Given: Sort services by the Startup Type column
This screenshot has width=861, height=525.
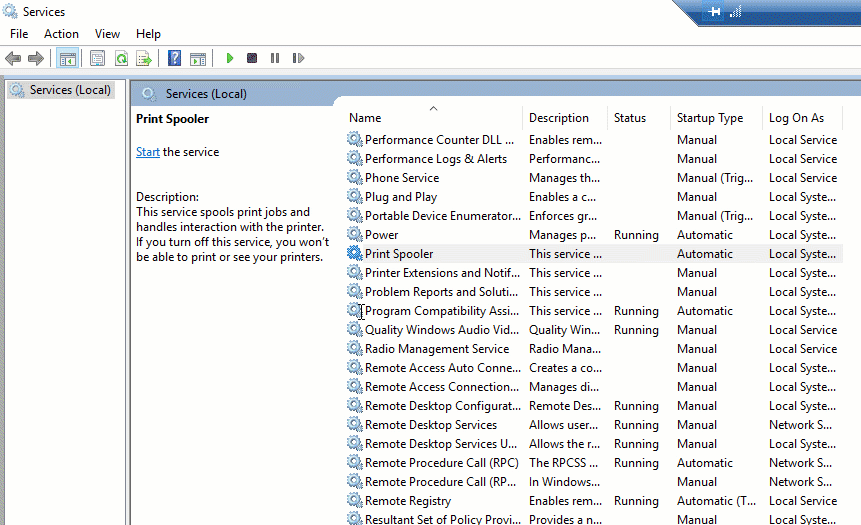Looking at the screenshot, I should (x=709, y=118).
